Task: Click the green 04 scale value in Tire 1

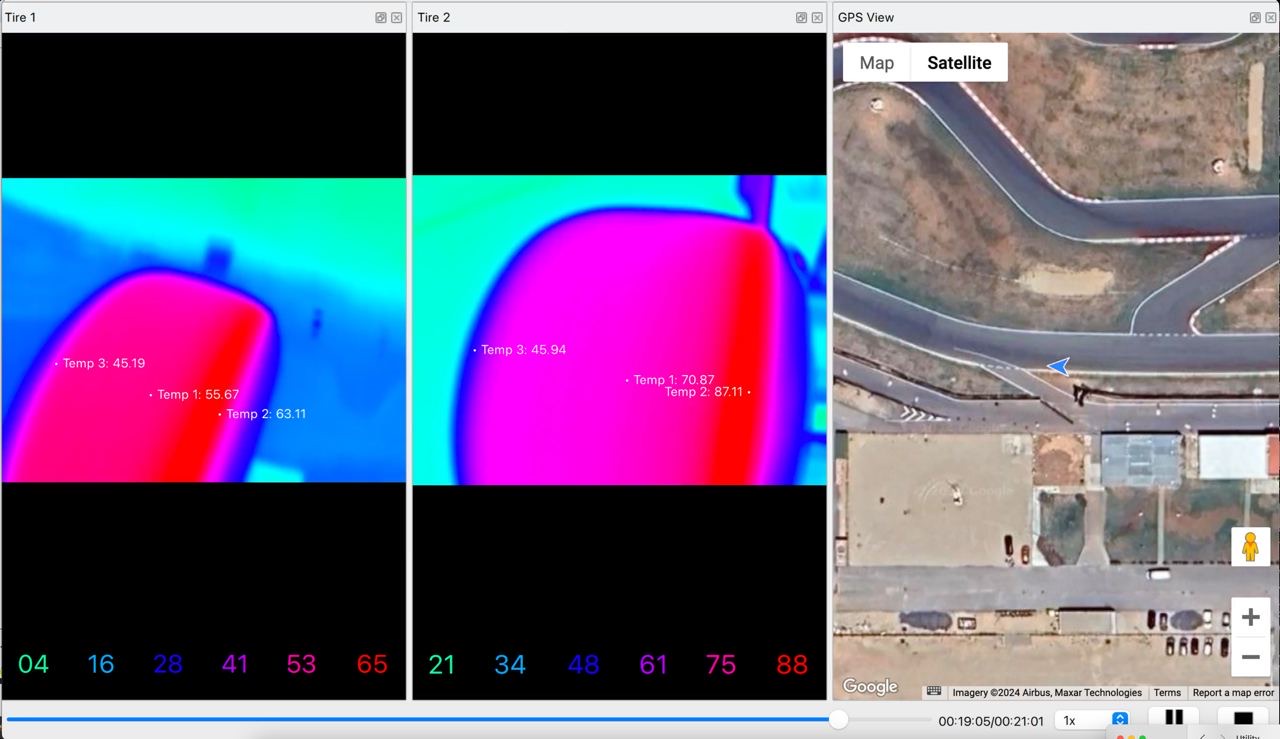Action: coord(33,664)
